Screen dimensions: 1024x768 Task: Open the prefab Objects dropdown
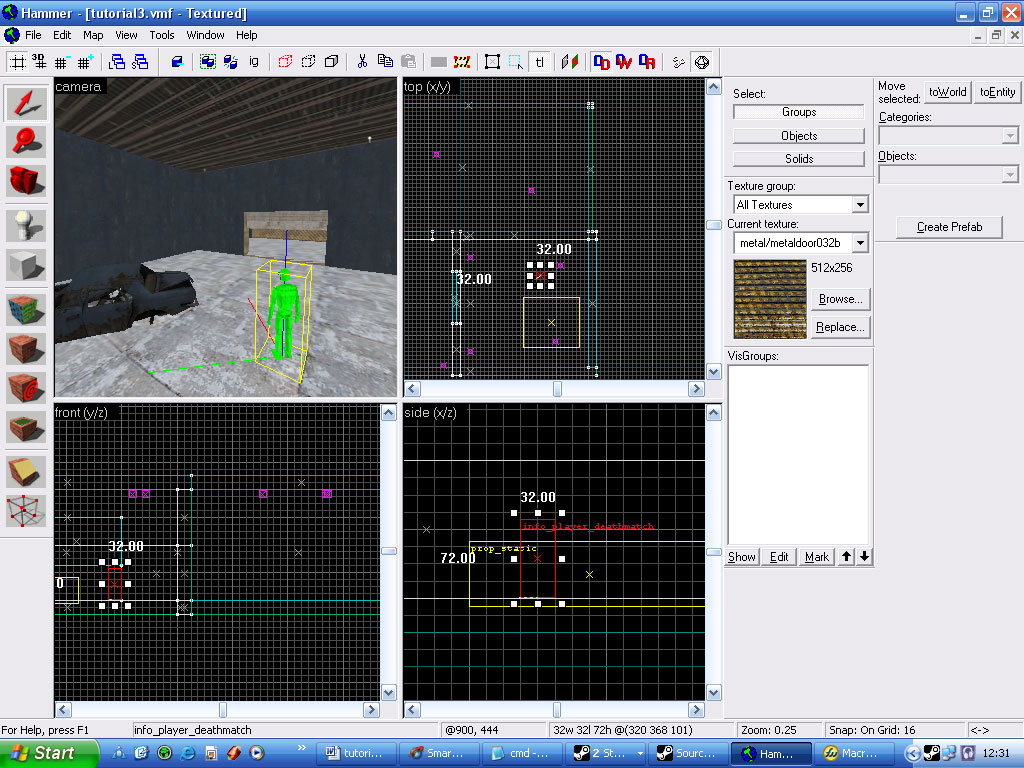point(1010,174)
